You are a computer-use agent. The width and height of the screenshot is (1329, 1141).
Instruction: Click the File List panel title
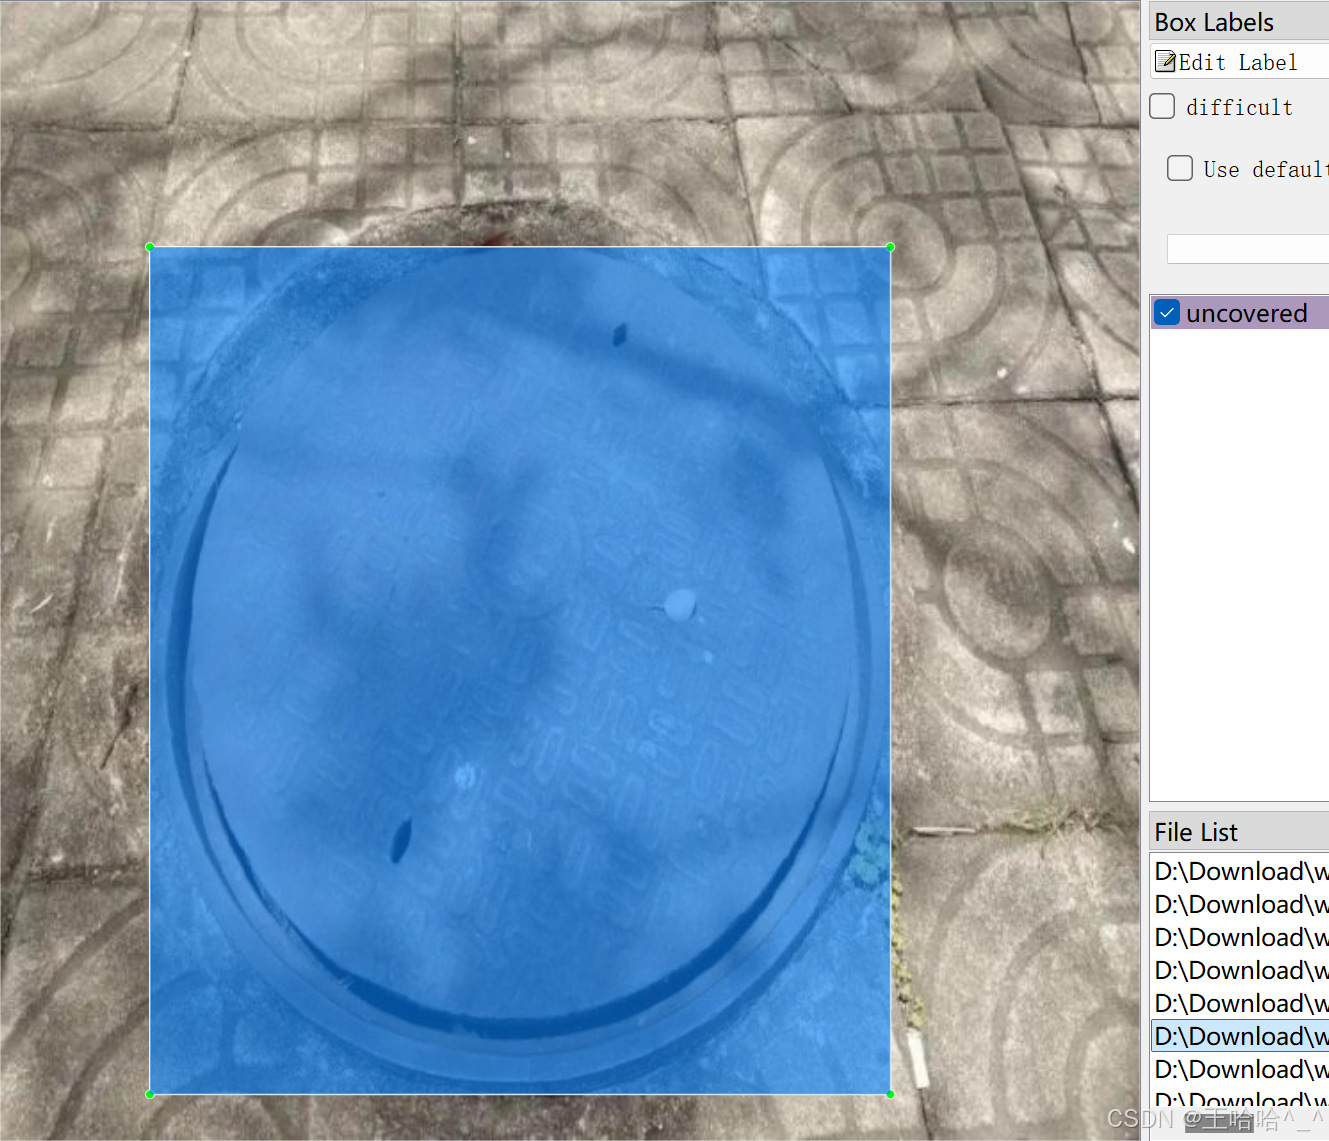[1196, 832]
